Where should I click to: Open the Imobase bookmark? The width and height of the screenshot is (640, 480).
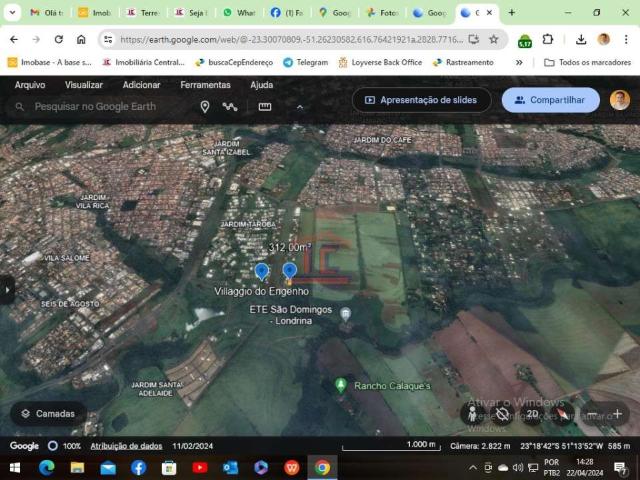click(x=49, y=62)
